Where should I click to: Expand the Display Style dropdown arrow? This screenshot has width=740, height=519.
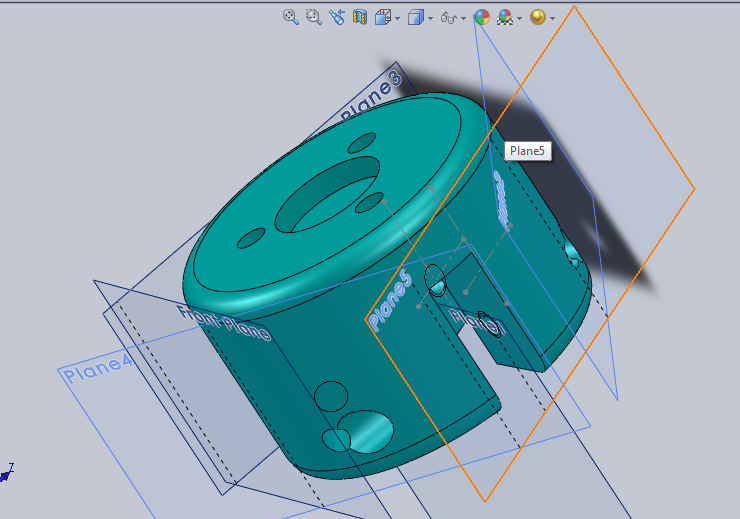coord(430,18)
